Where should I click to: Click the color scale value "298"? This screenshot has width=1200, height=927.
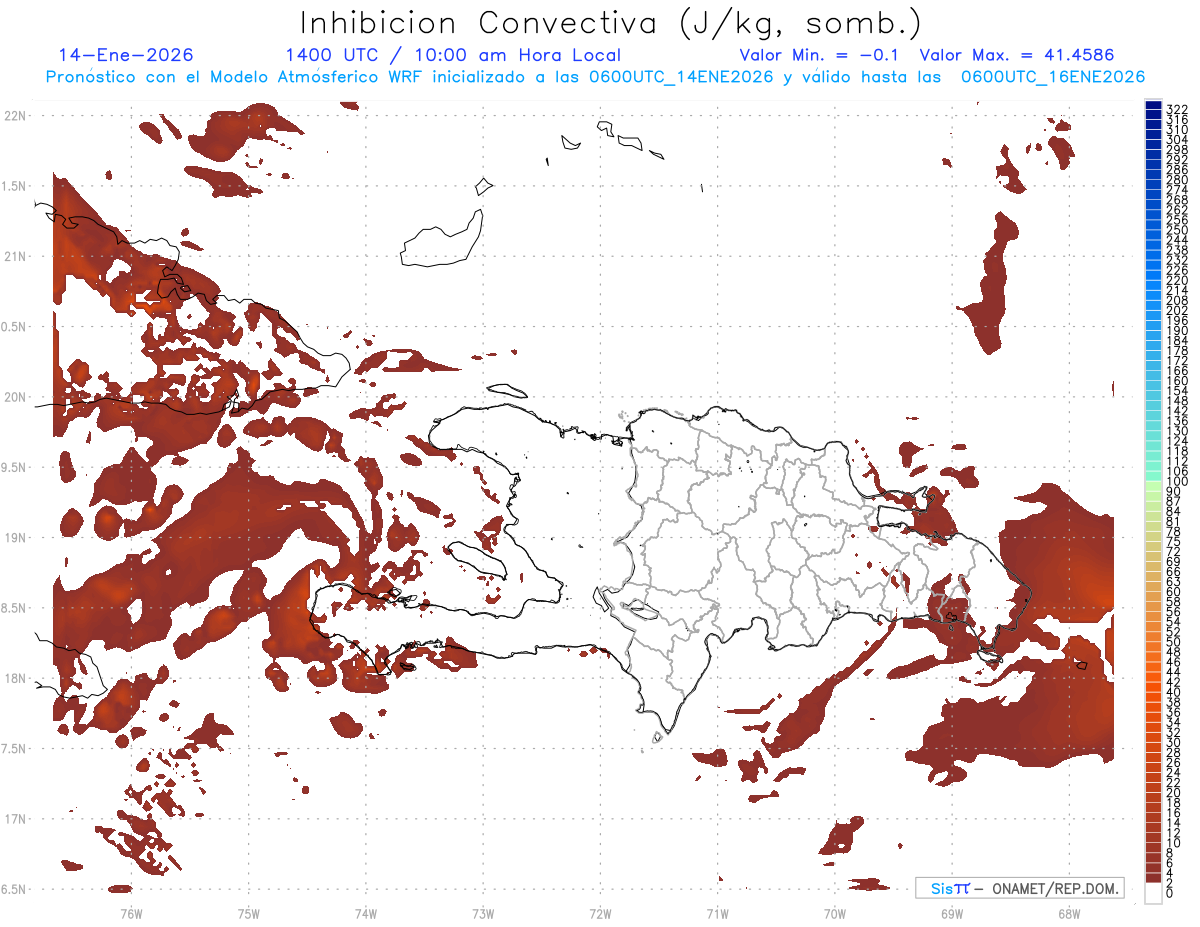pyautogui.click(x=1177, y=150)
